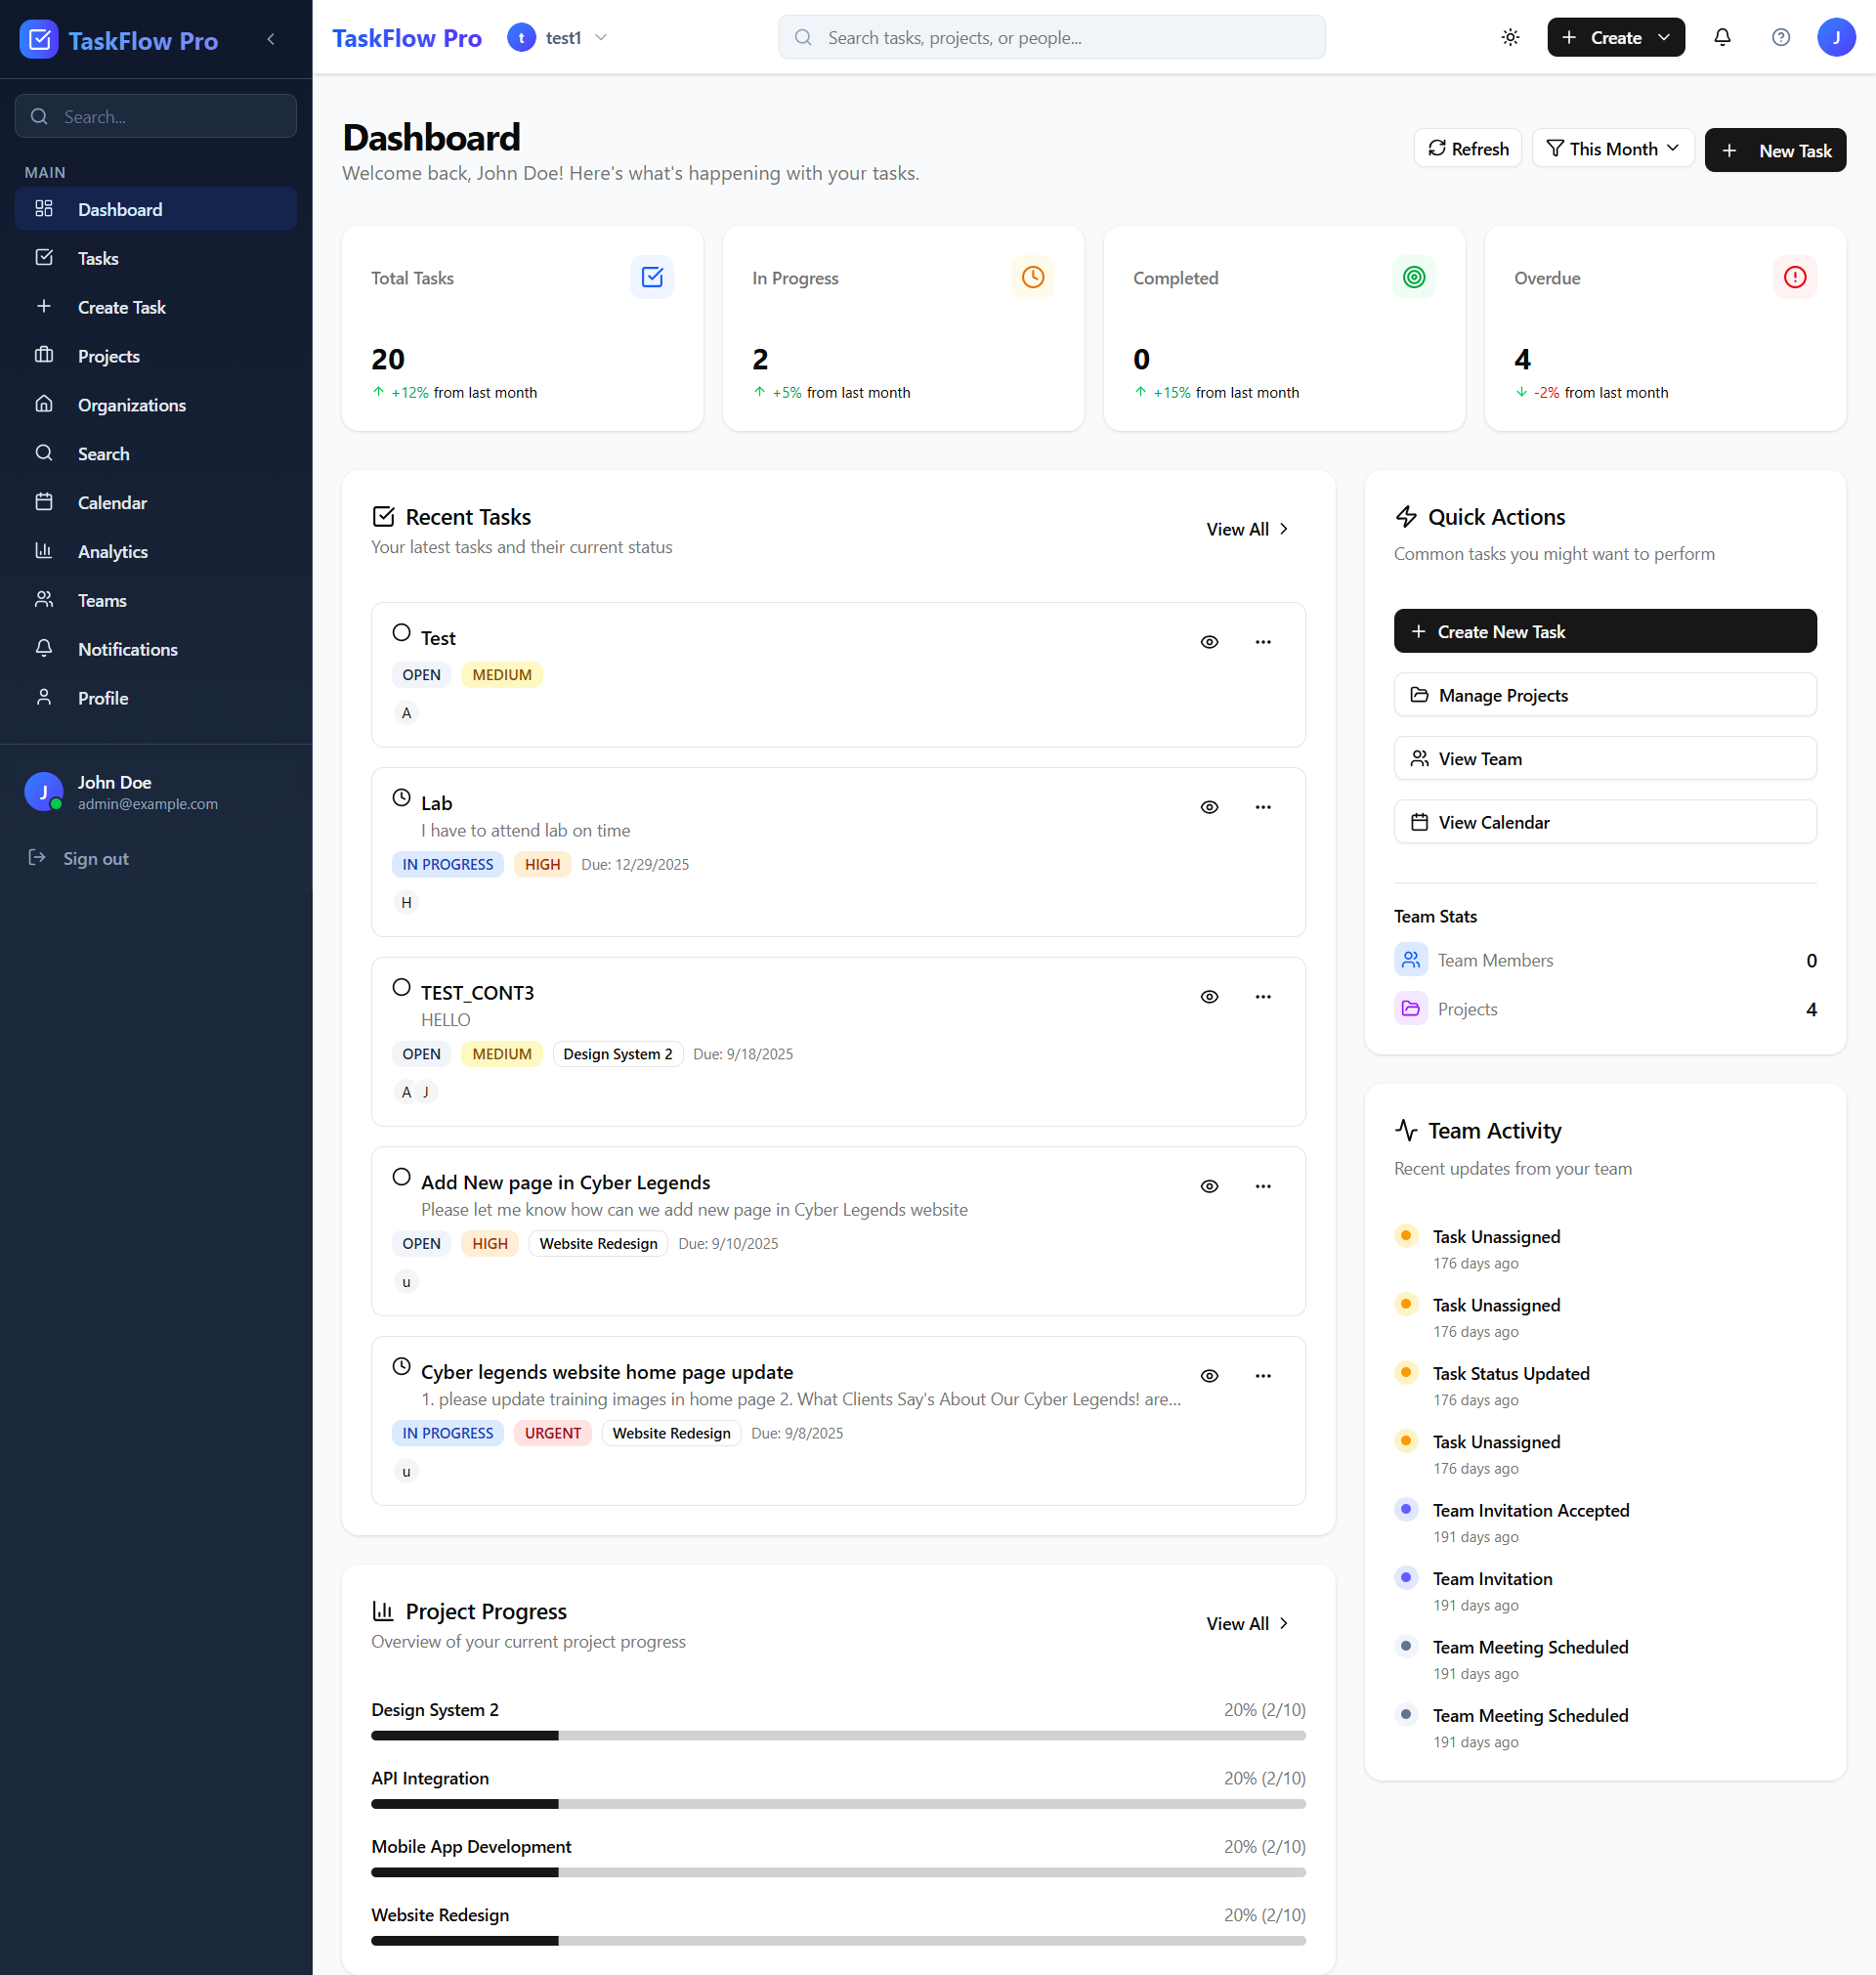The height and width of the screenshot is (1975, 1876).
Task: Click the New Task button
Action: point(1775,151)
